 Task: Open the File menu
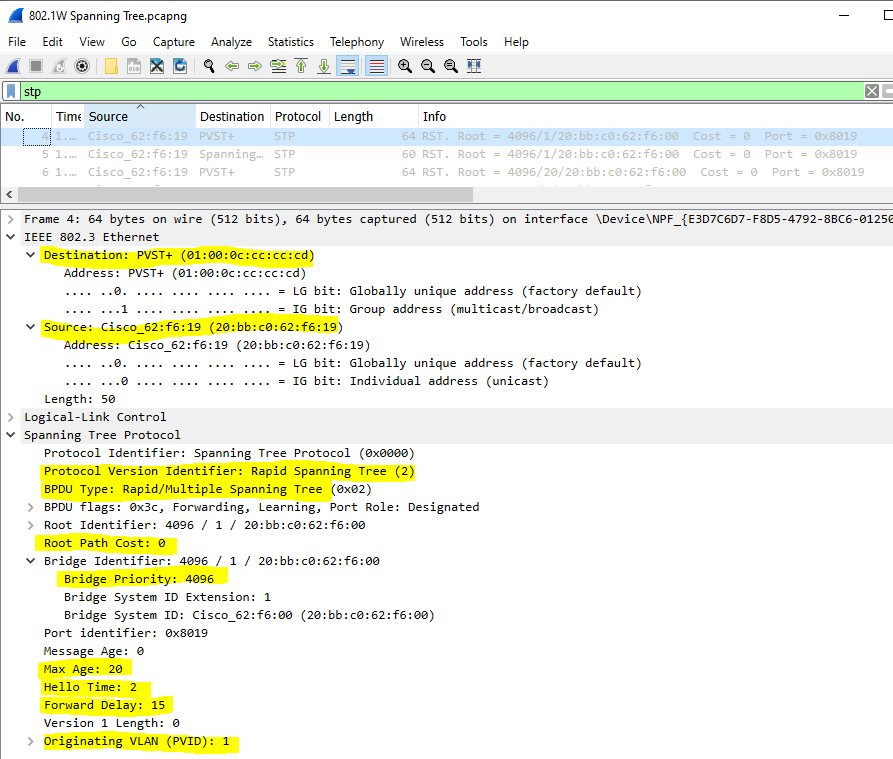(17, 42)
